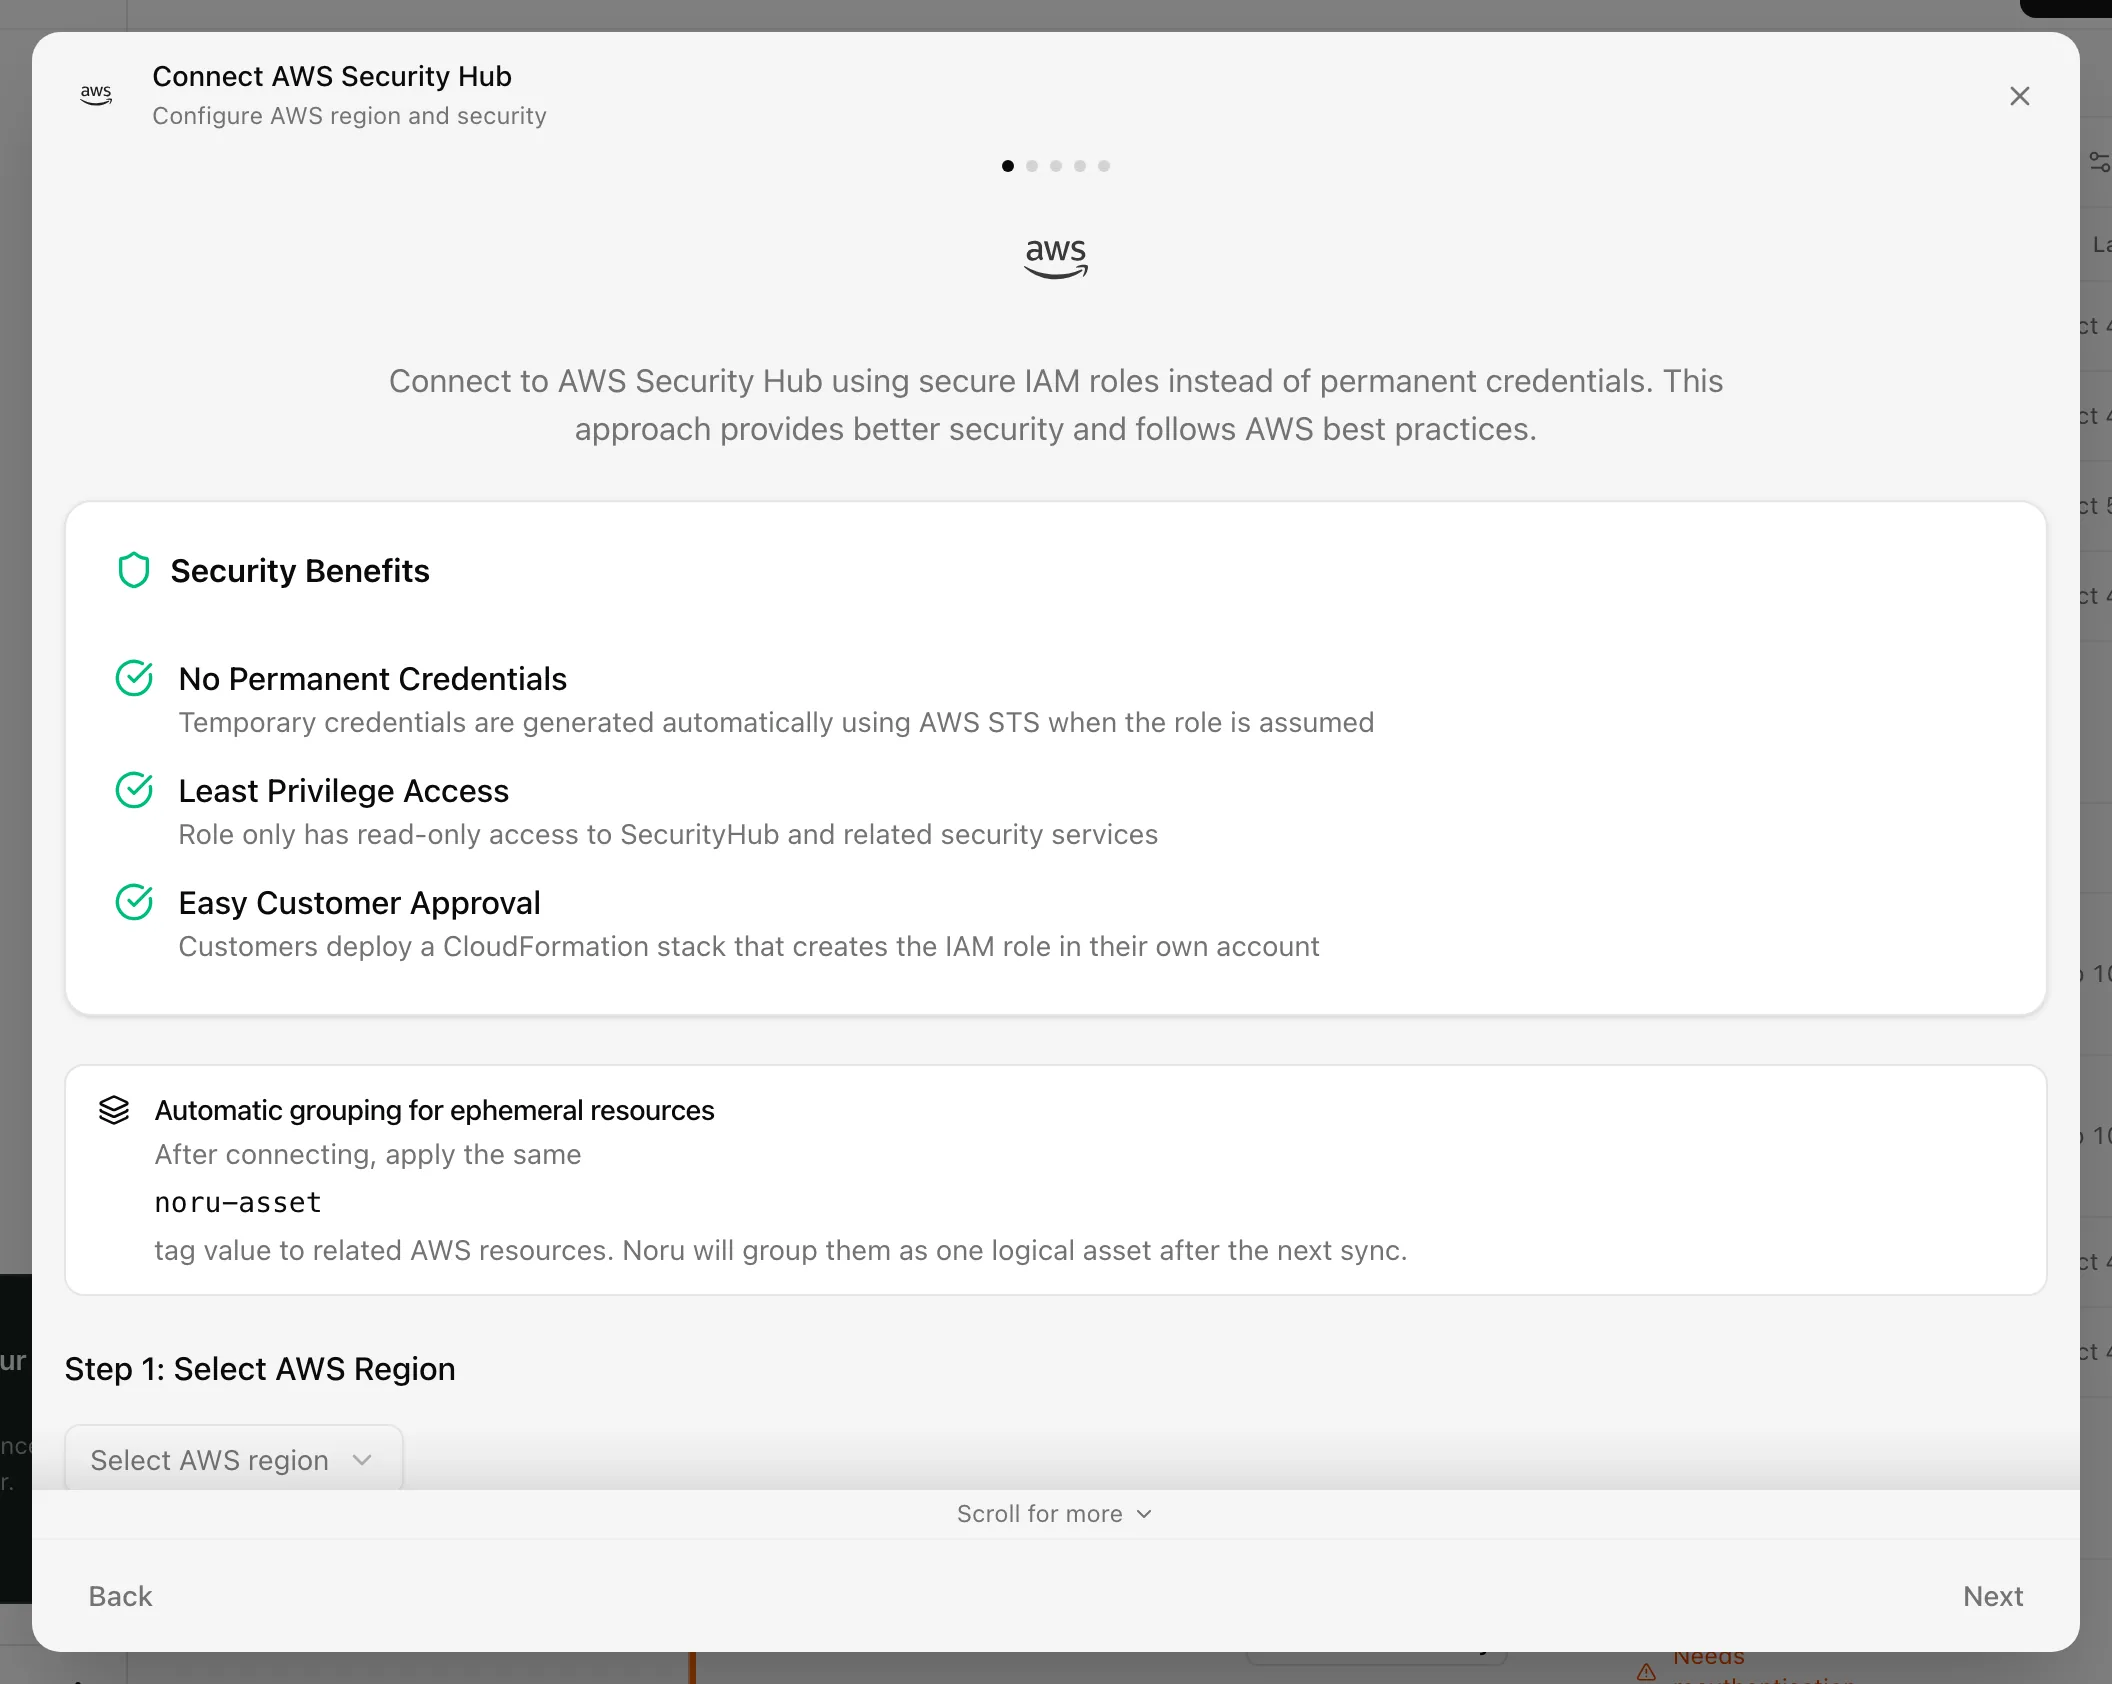The height and width of the screenshot is (1684, 2112).
Task: Click checkmark icon next to Easy Customer Approval
Action: pyautogui.click(x=134, y=902)
